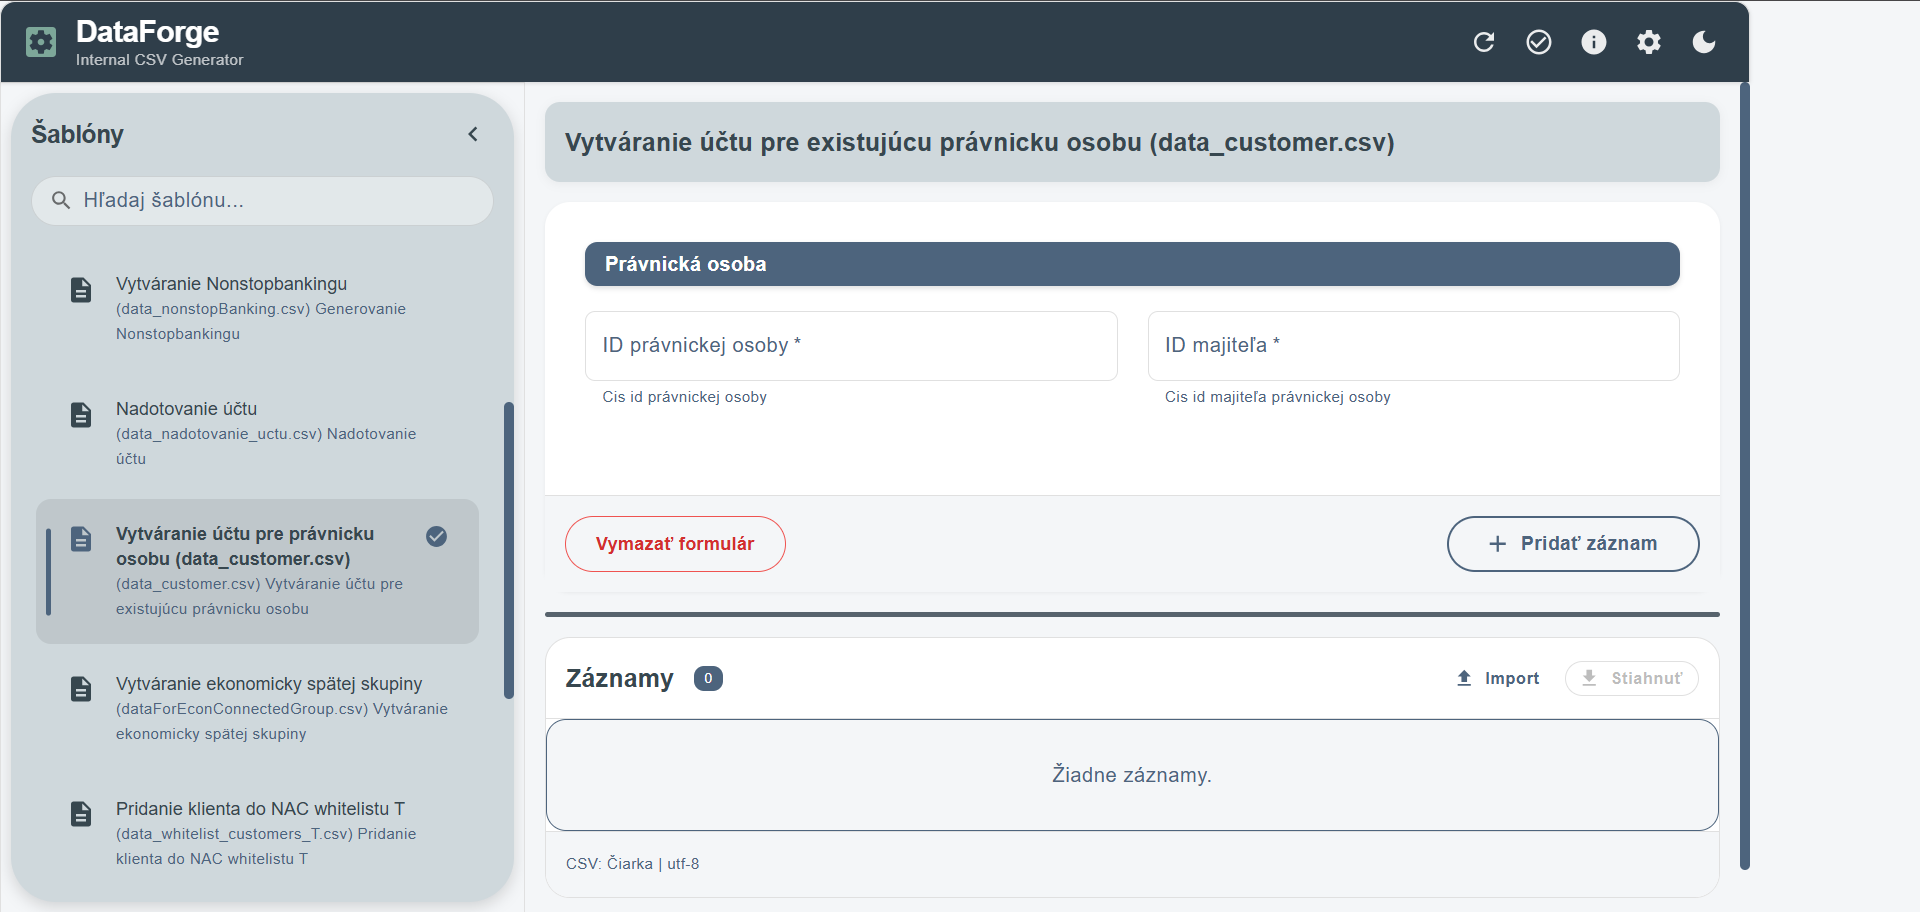The image size is (1920, 912).
Task: Click the Právnická osoba section header
Action: point(1132,264)
